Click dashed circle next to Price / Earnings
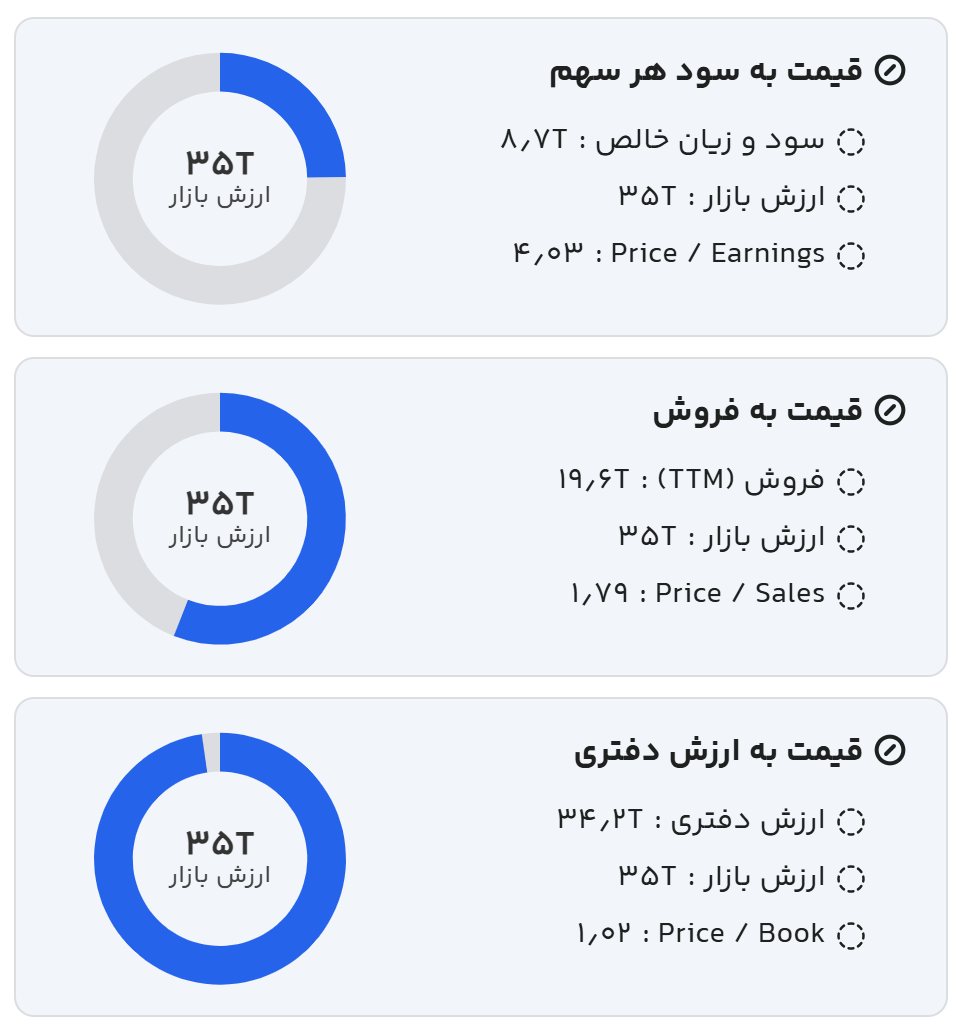The width and height of the screenshot is (962, 1032). (850, 256)
